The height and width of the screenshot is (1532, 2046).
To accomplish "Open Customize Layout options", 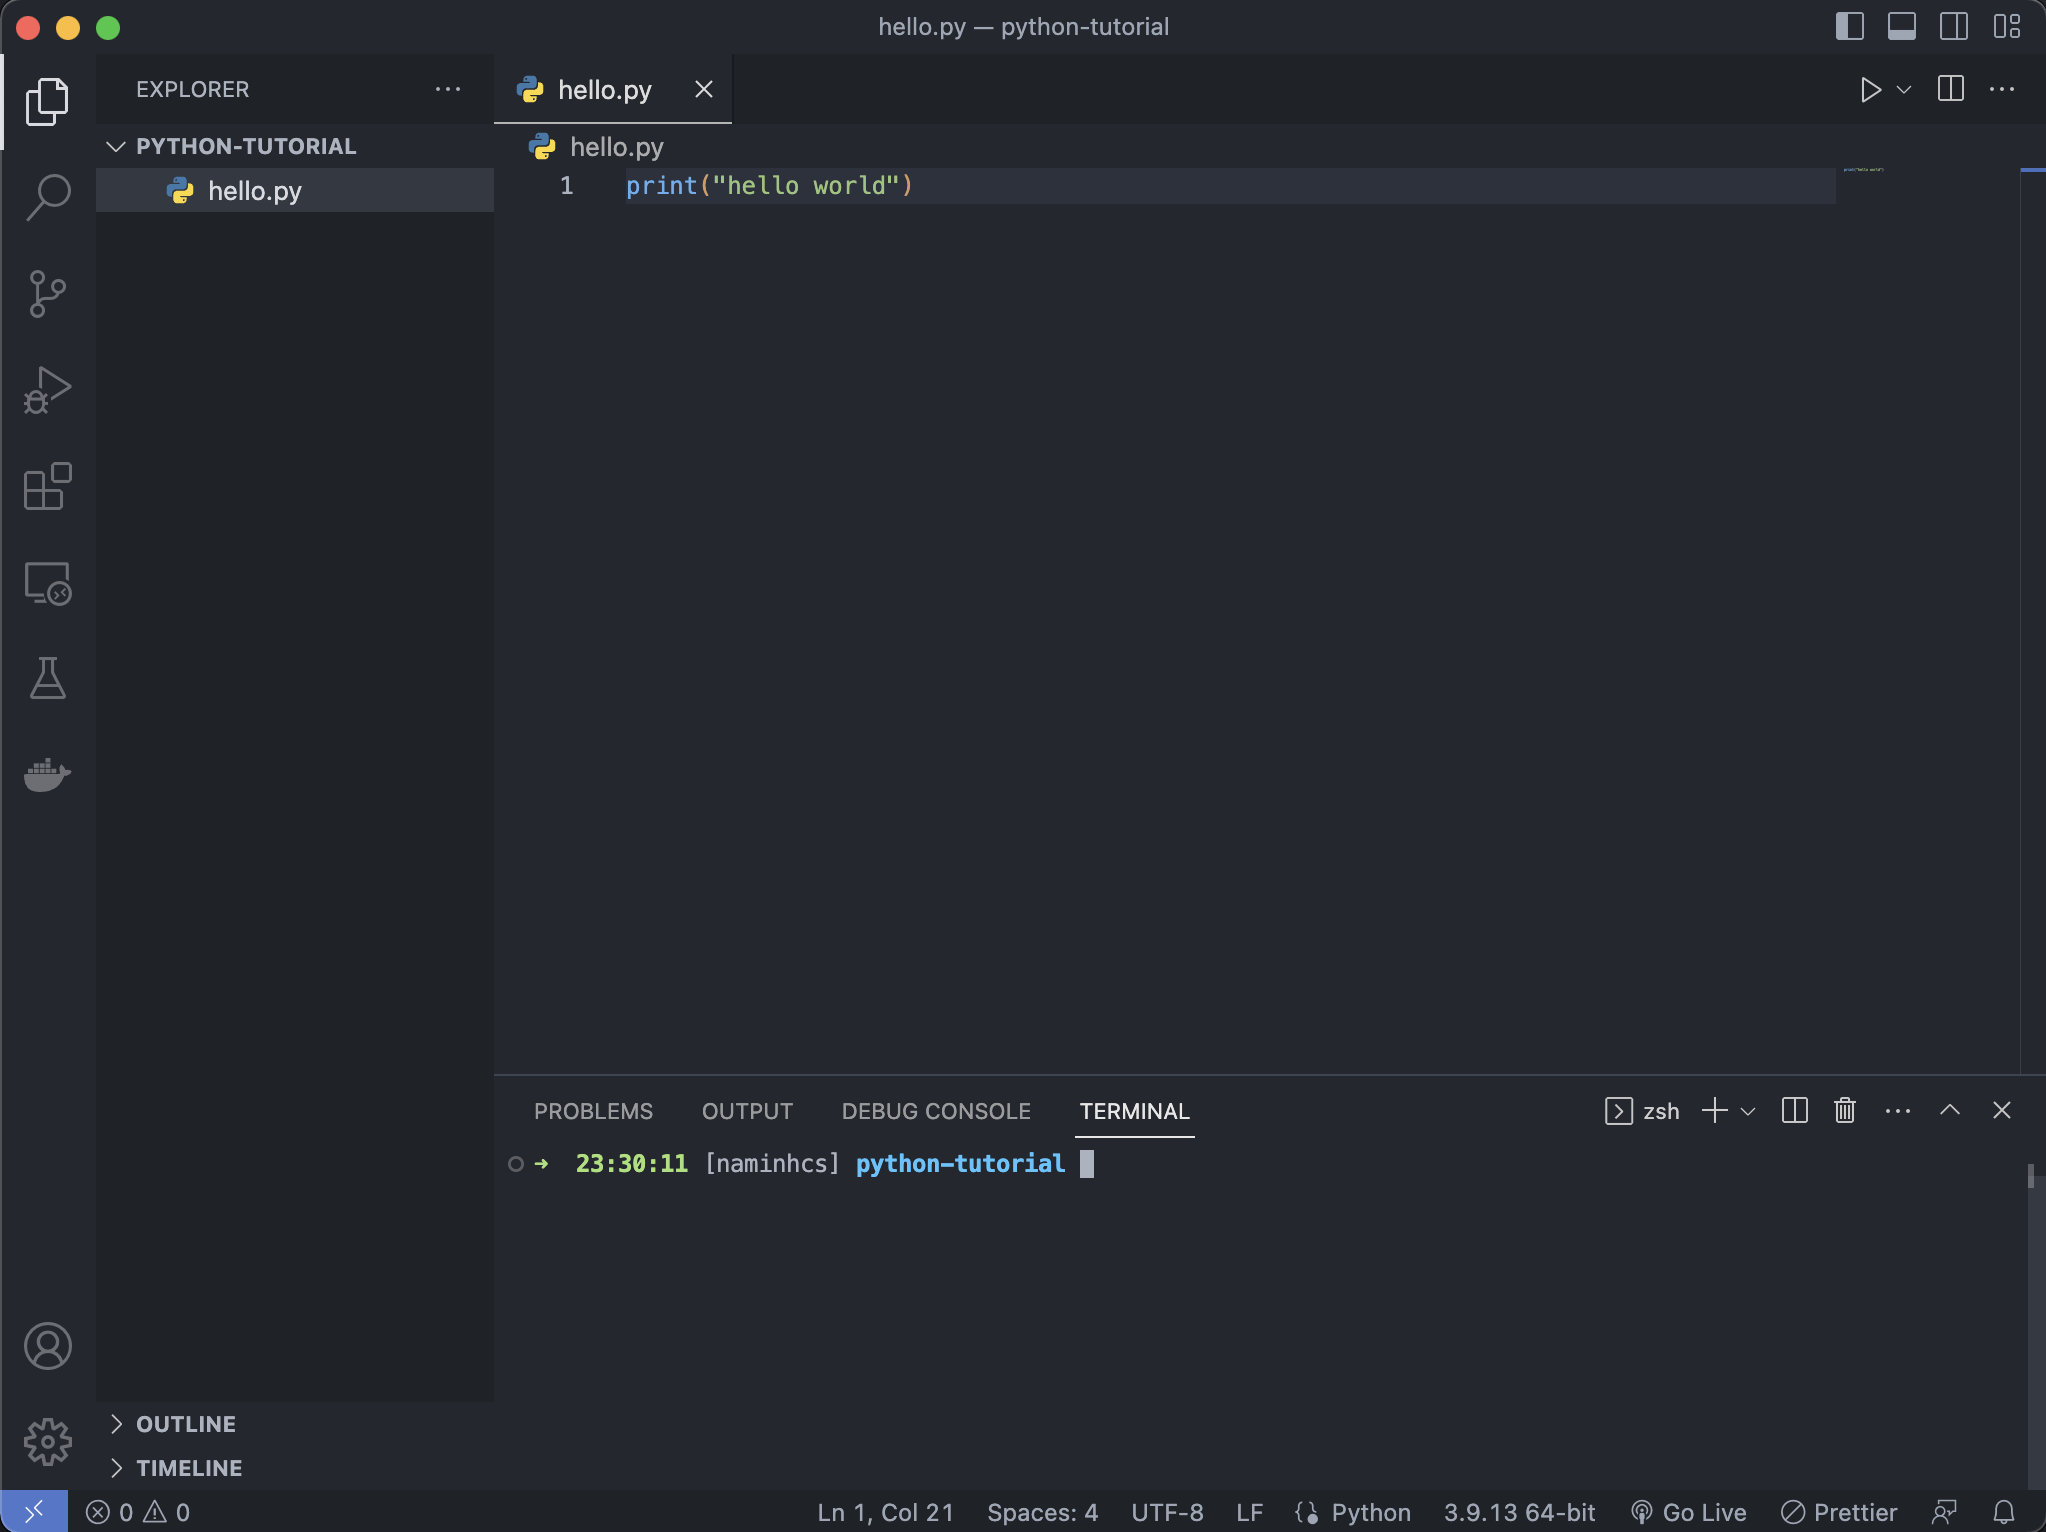I will point(2006,26).
